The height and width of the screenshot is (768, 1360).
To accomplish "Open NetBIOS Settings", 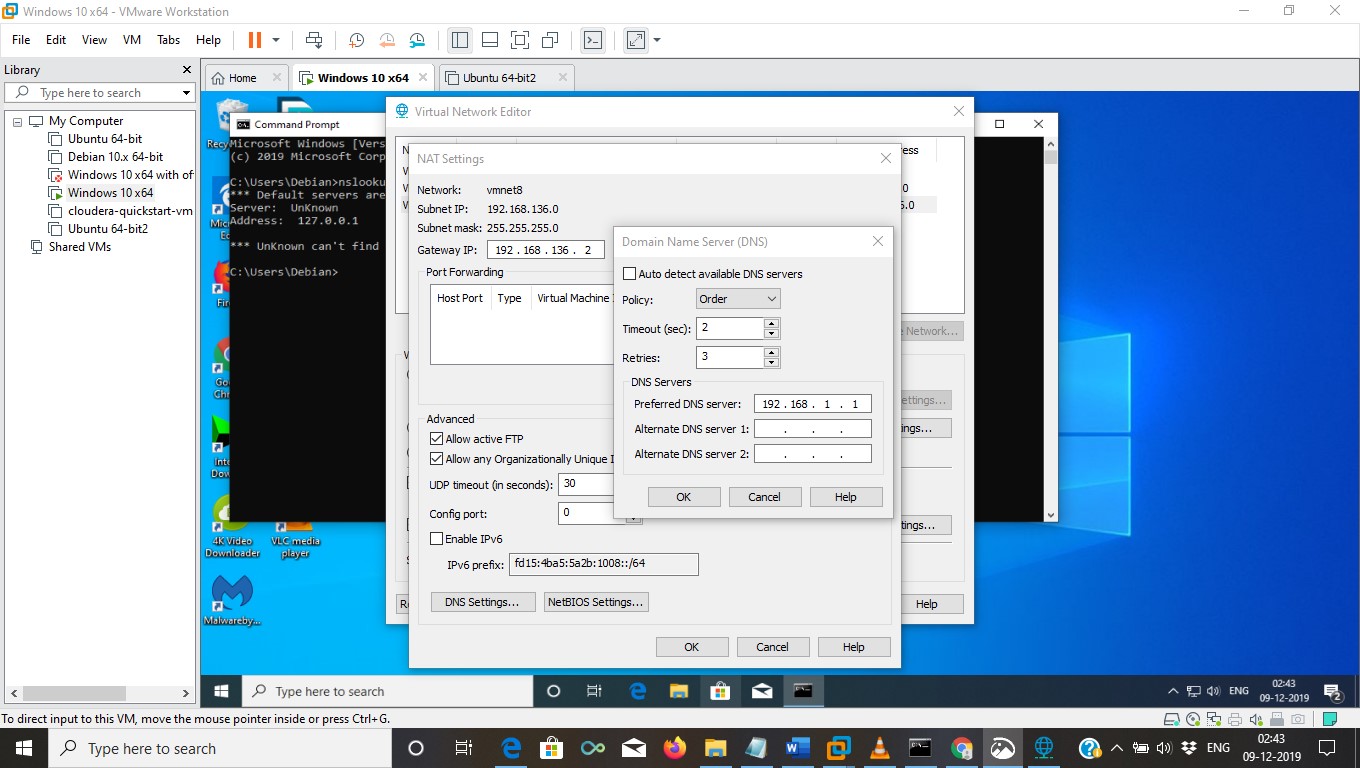I will point(595,601).
